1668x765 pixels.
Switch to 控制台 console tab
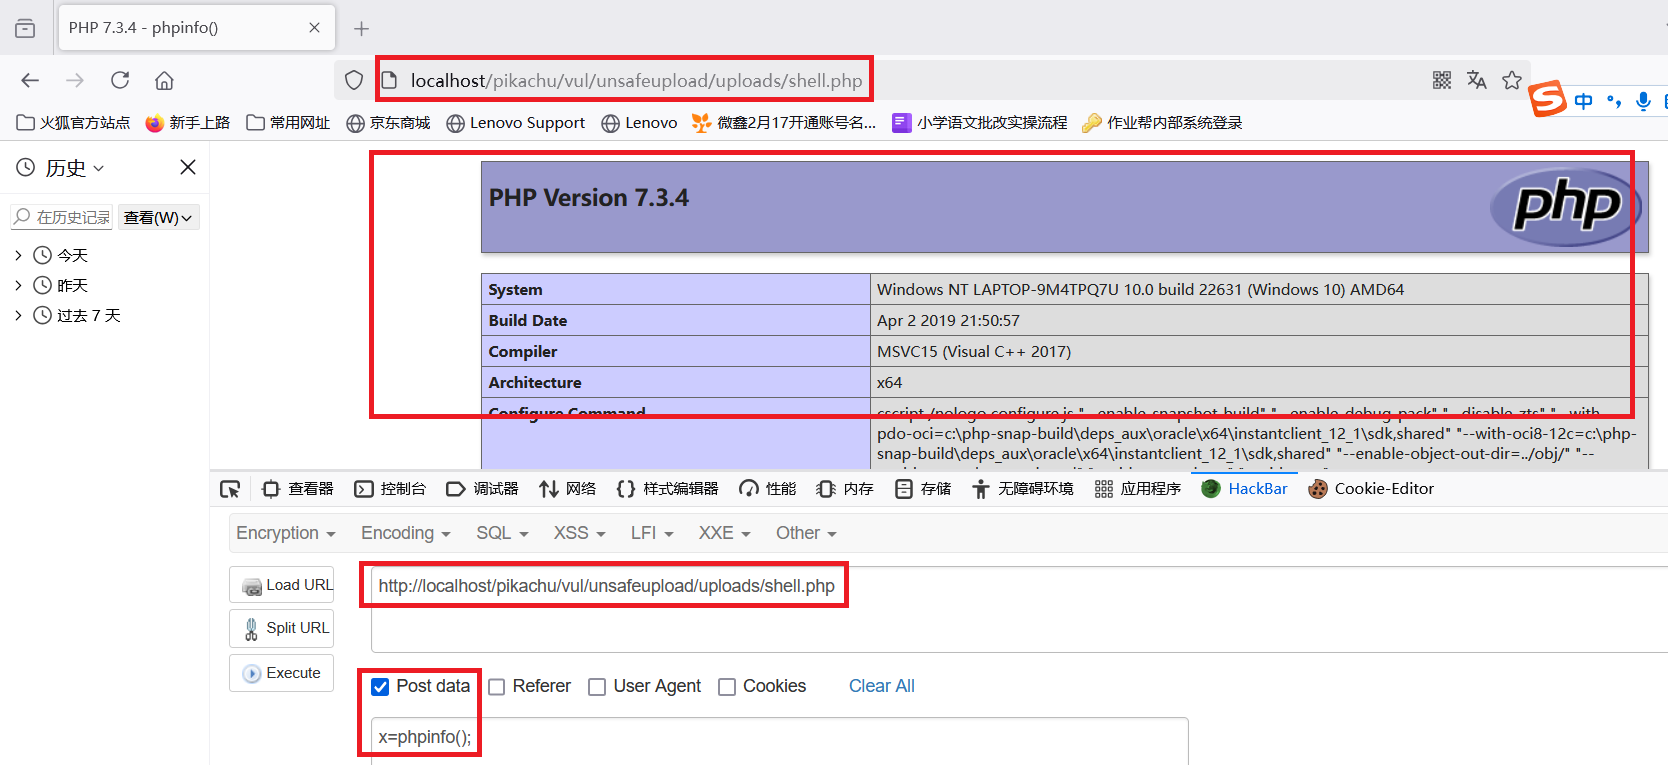click(390, 489)
